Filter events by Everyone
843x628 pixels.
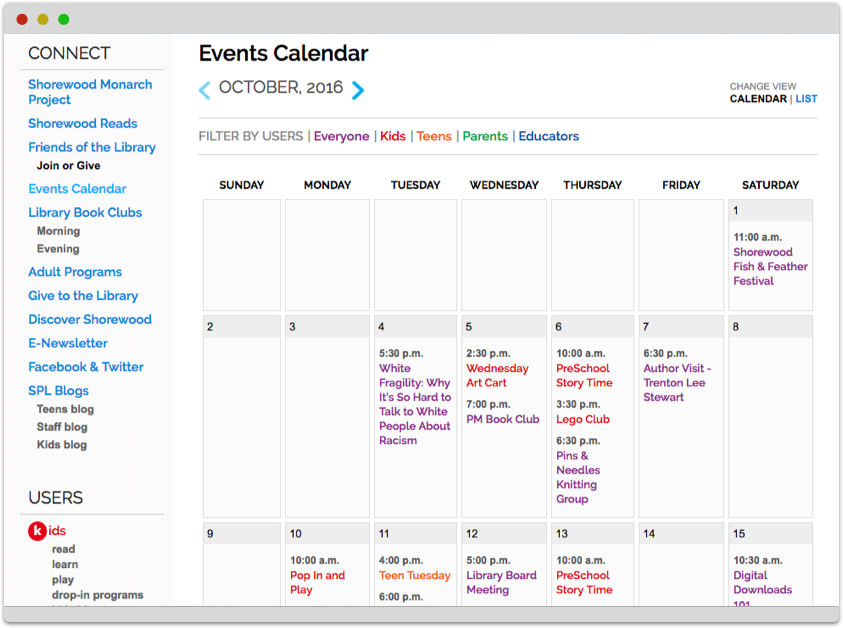[x=341, y=136]
